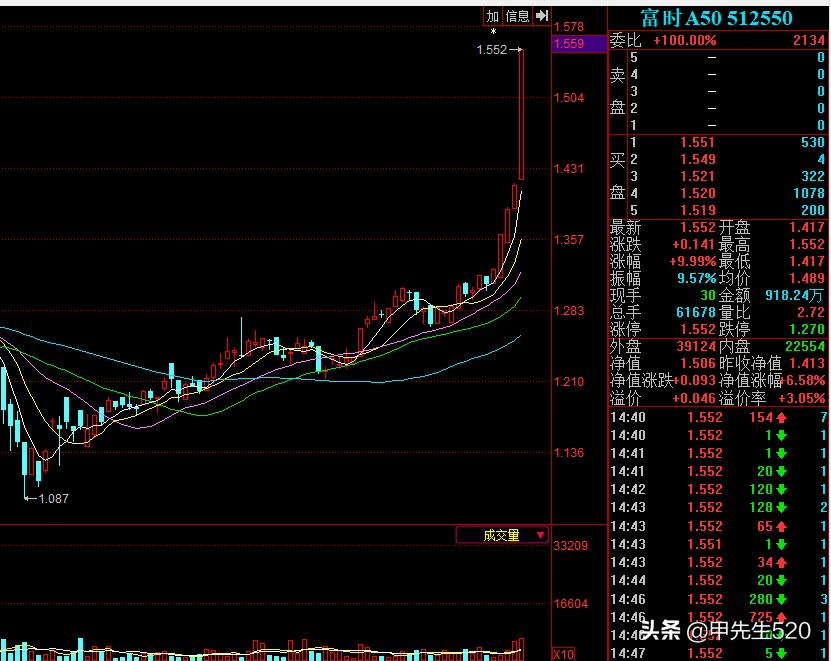The image size is (831, 661).
Task: Click the 买4 bid volume 1078
Action: tap(809, 193)
